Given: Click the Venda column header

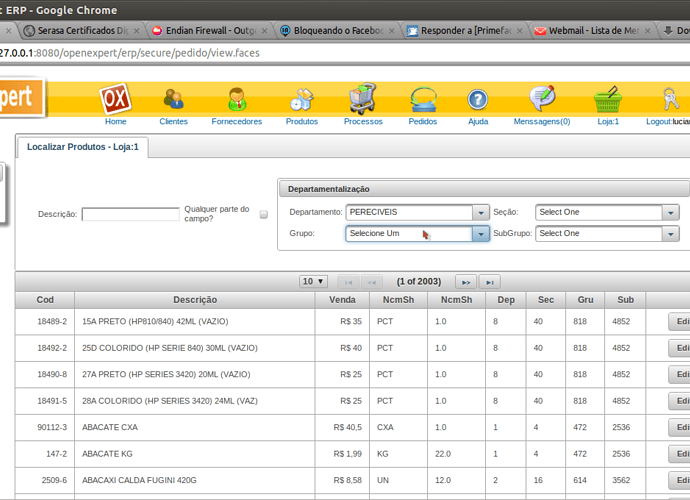Looking at the screenshot, I should click(x=342, y=300).
